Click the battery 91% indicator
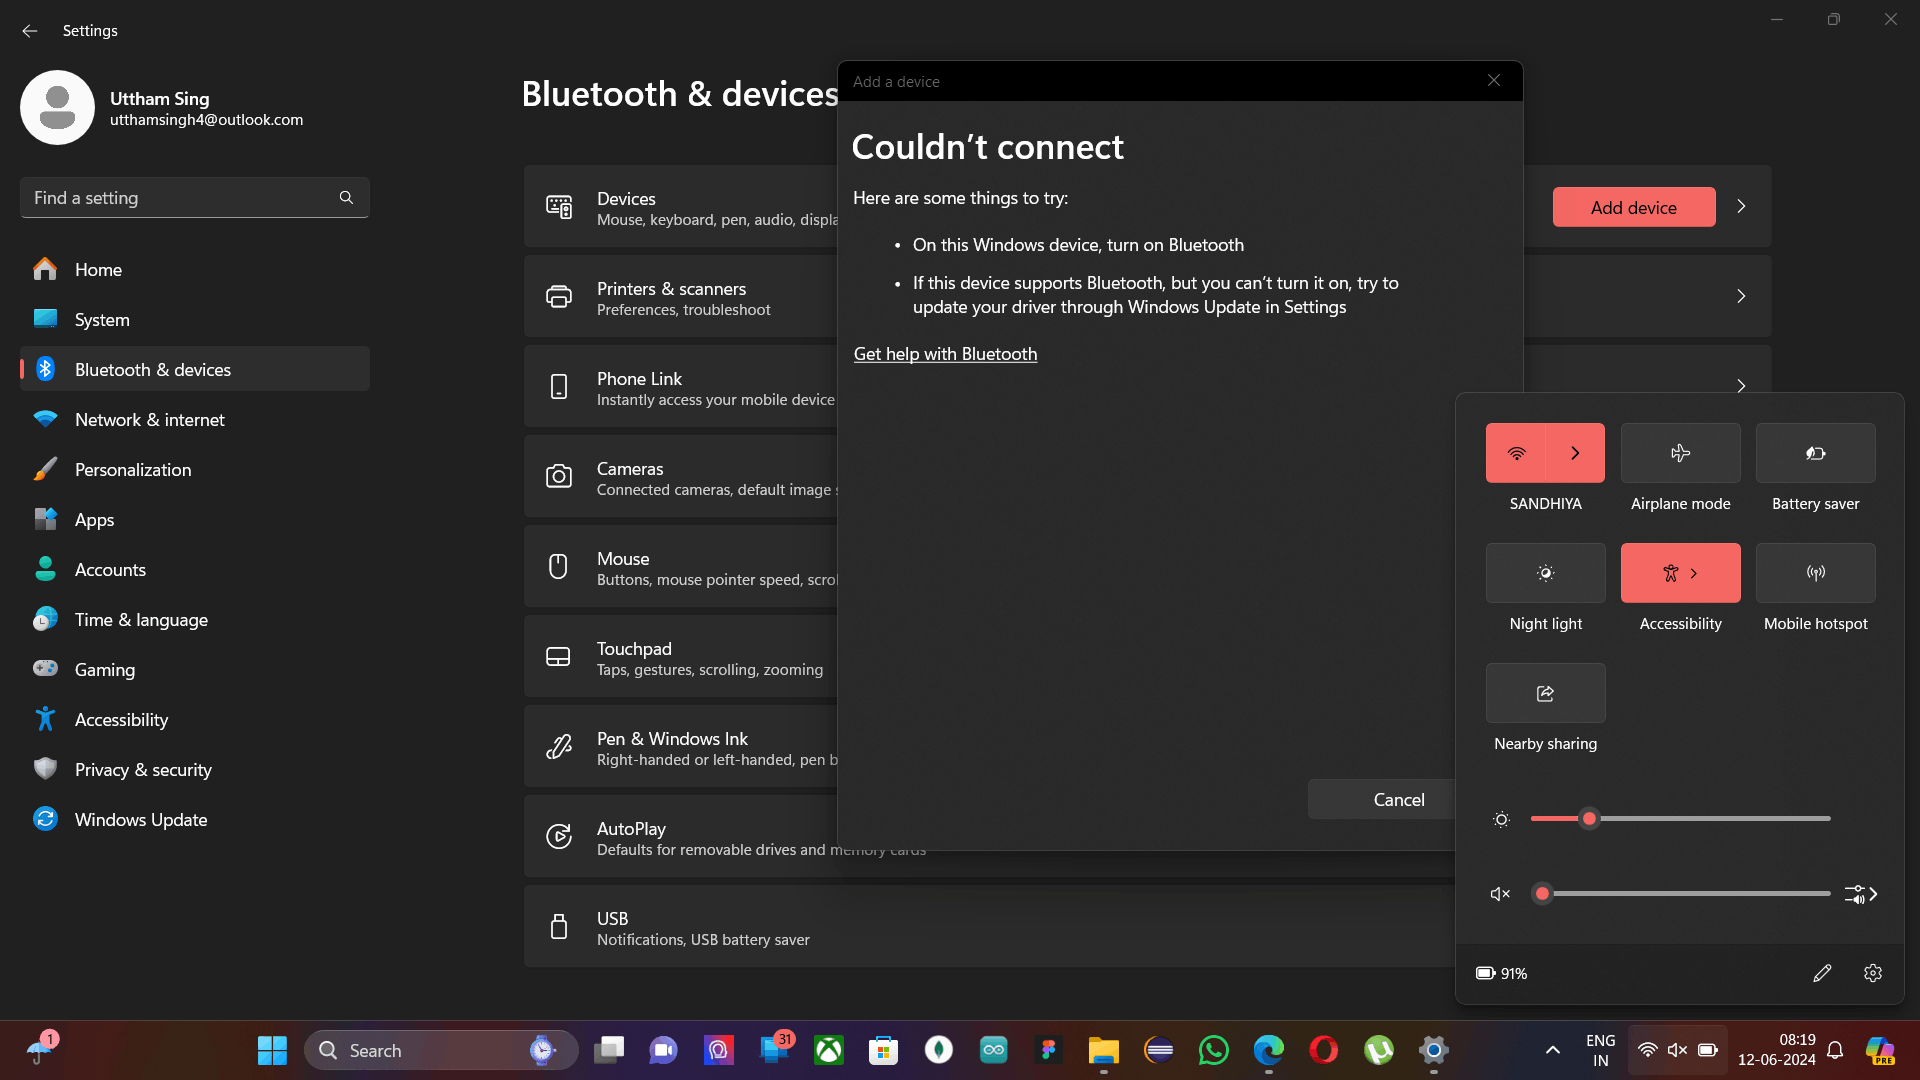This screenshot has width=1920, height=1080. click(1502, 973)
